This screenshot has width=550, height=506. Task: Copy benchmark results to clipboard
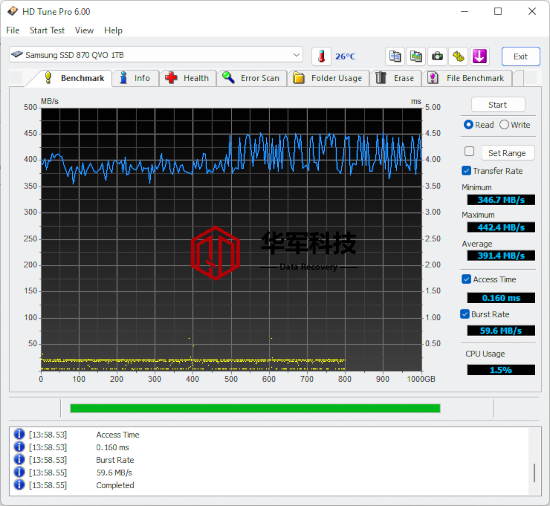(x=395, y=56)
